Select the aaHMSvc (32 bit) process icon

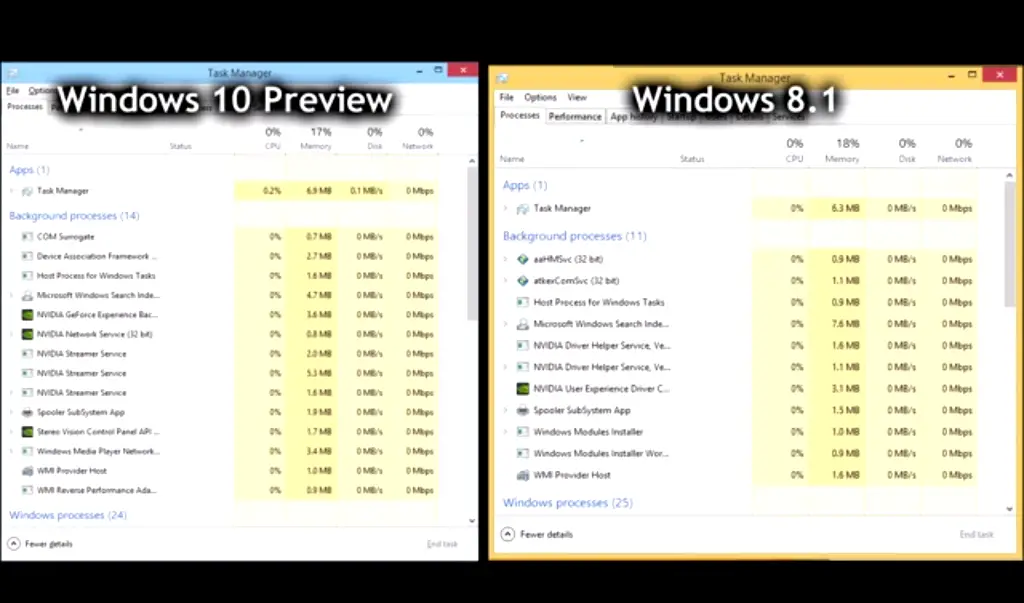(522, 259)
